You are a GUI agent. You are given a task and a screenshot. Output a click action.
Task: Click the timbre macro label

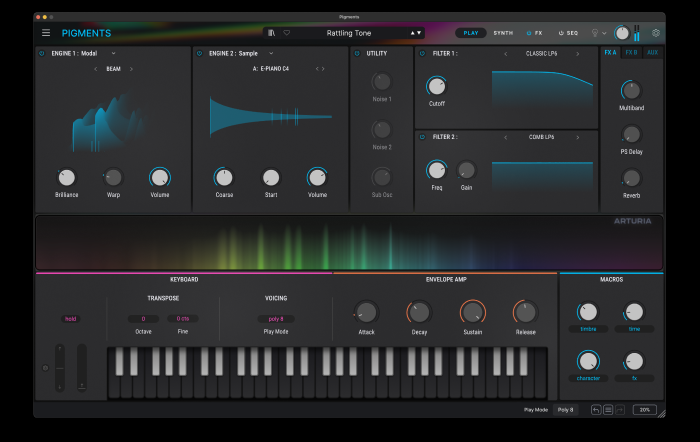pyautogui.click(x=588, y=329)
